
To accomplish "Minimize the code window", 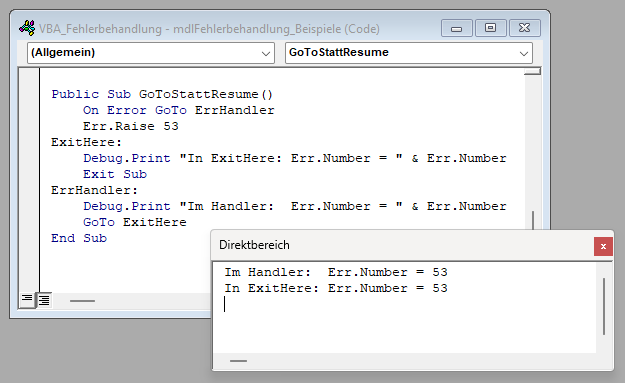I will pyautogui.click(x=457, y=28).
